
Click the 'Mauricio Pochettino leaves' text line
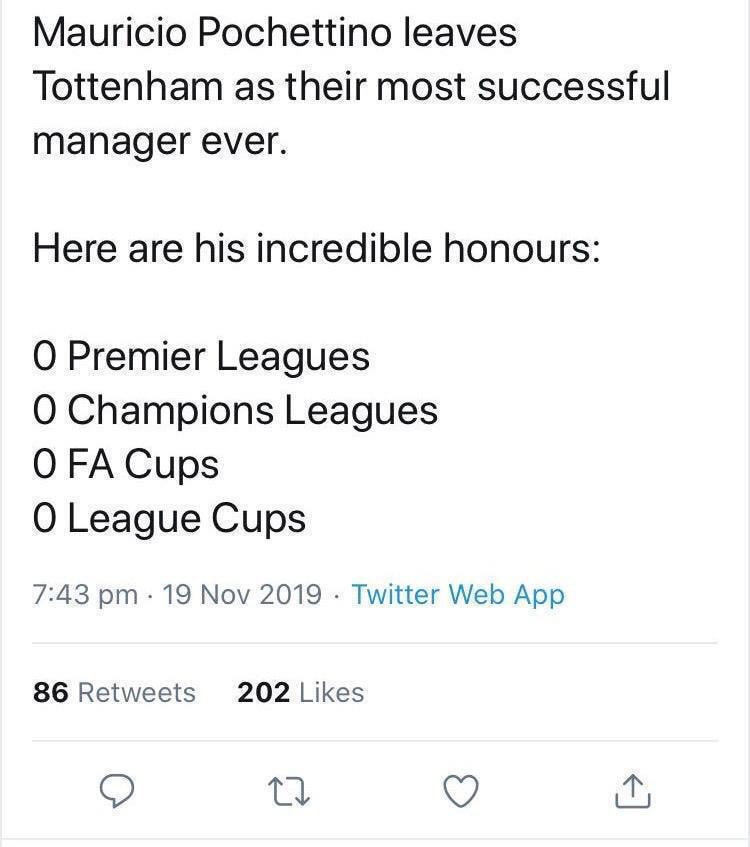pyautogui.click(x=274, y=34)
